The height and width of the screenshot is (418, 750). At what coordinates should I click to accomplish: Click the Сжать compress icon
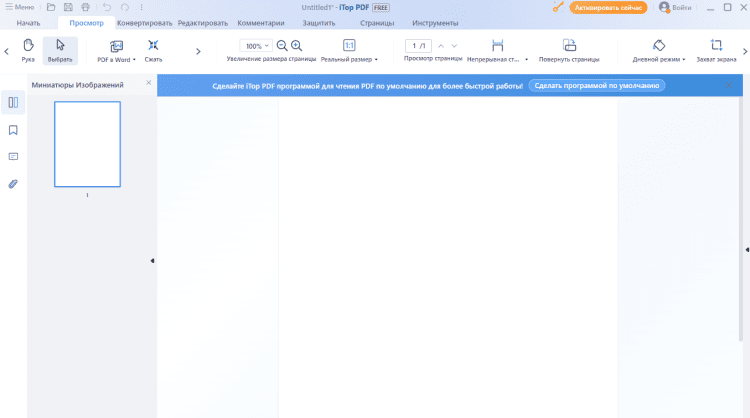click(x=153, y=46)
